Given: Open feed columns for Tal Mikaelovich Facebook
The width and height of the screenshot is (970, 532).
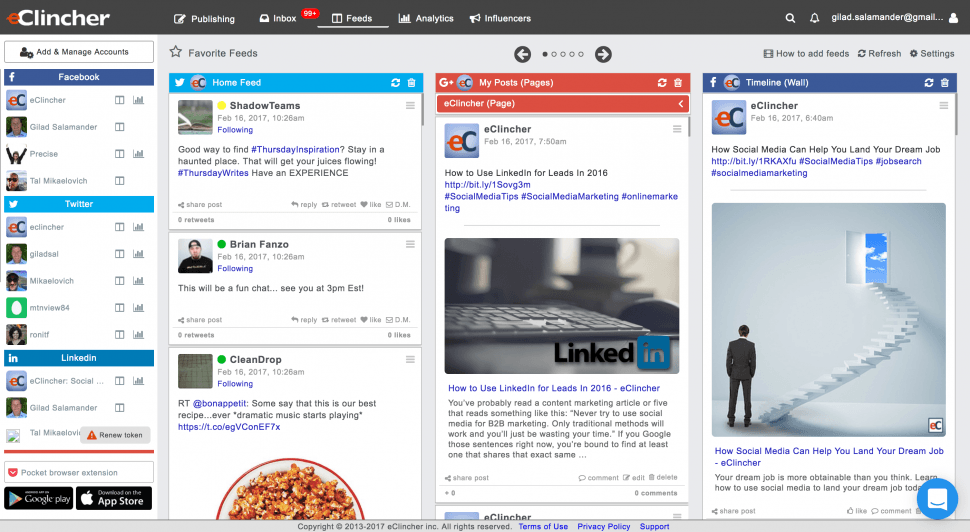Looking at the screenshot, I should click(x=119, y=181).
